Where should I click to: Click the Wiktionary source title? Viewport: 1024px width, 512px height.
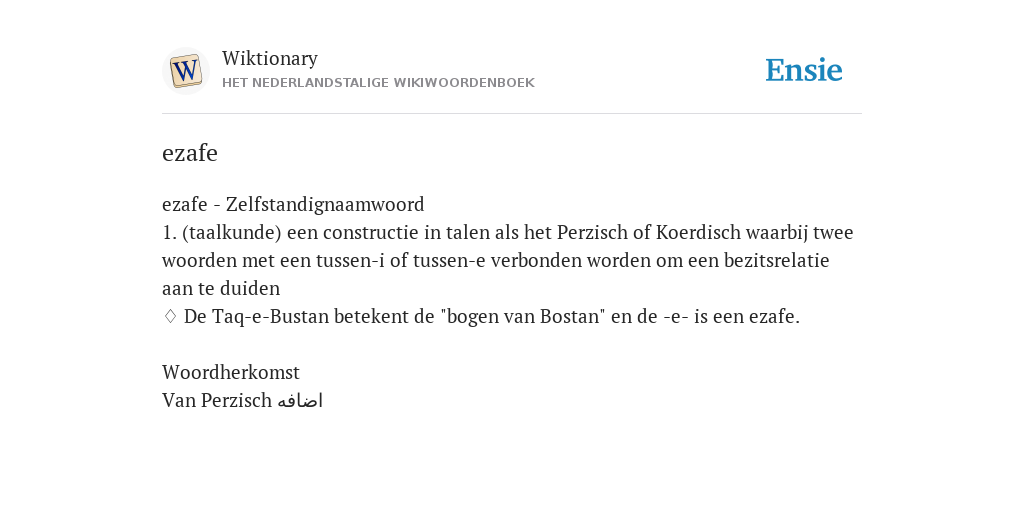[270, 58]
